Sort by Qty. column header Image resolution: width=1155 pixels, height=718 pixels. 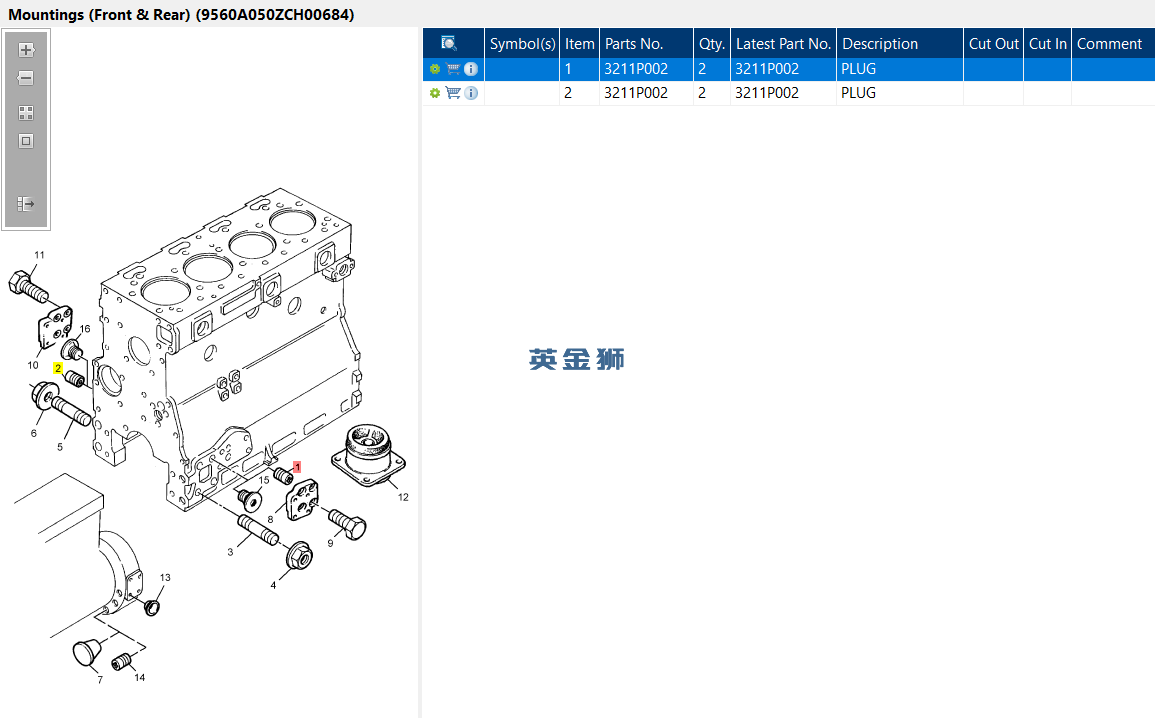[712, 43]
